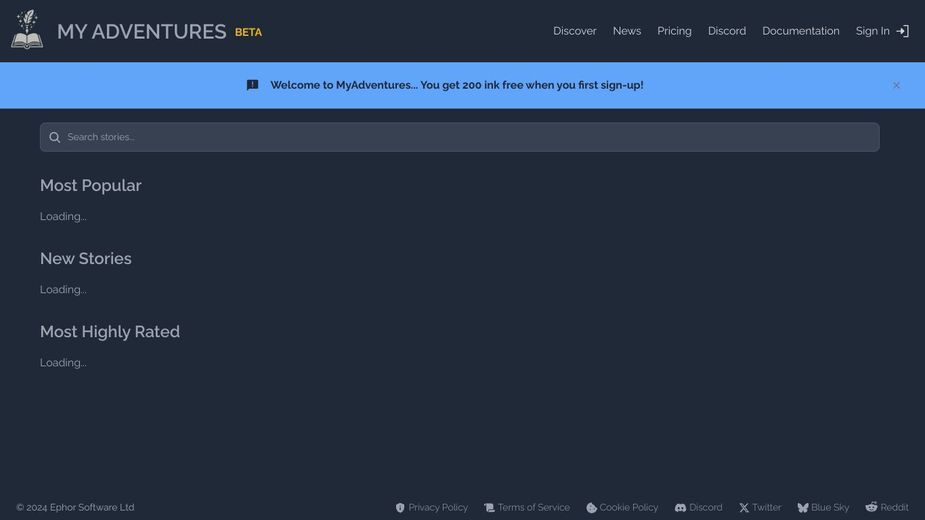The image size is (925, 520).
Task: Open the Discover page from the navbar
Action: [x=575, y=31]
